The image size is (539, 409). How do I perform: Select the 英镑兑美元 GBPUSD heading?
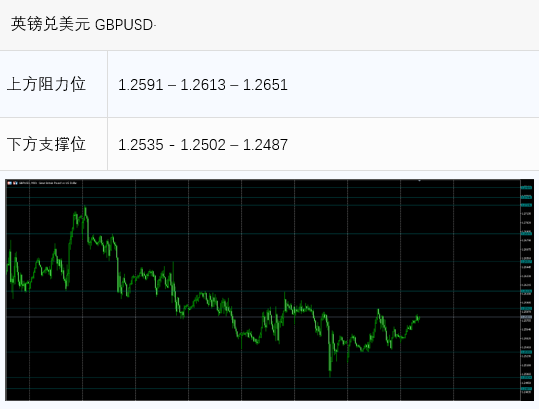point(83,25)
